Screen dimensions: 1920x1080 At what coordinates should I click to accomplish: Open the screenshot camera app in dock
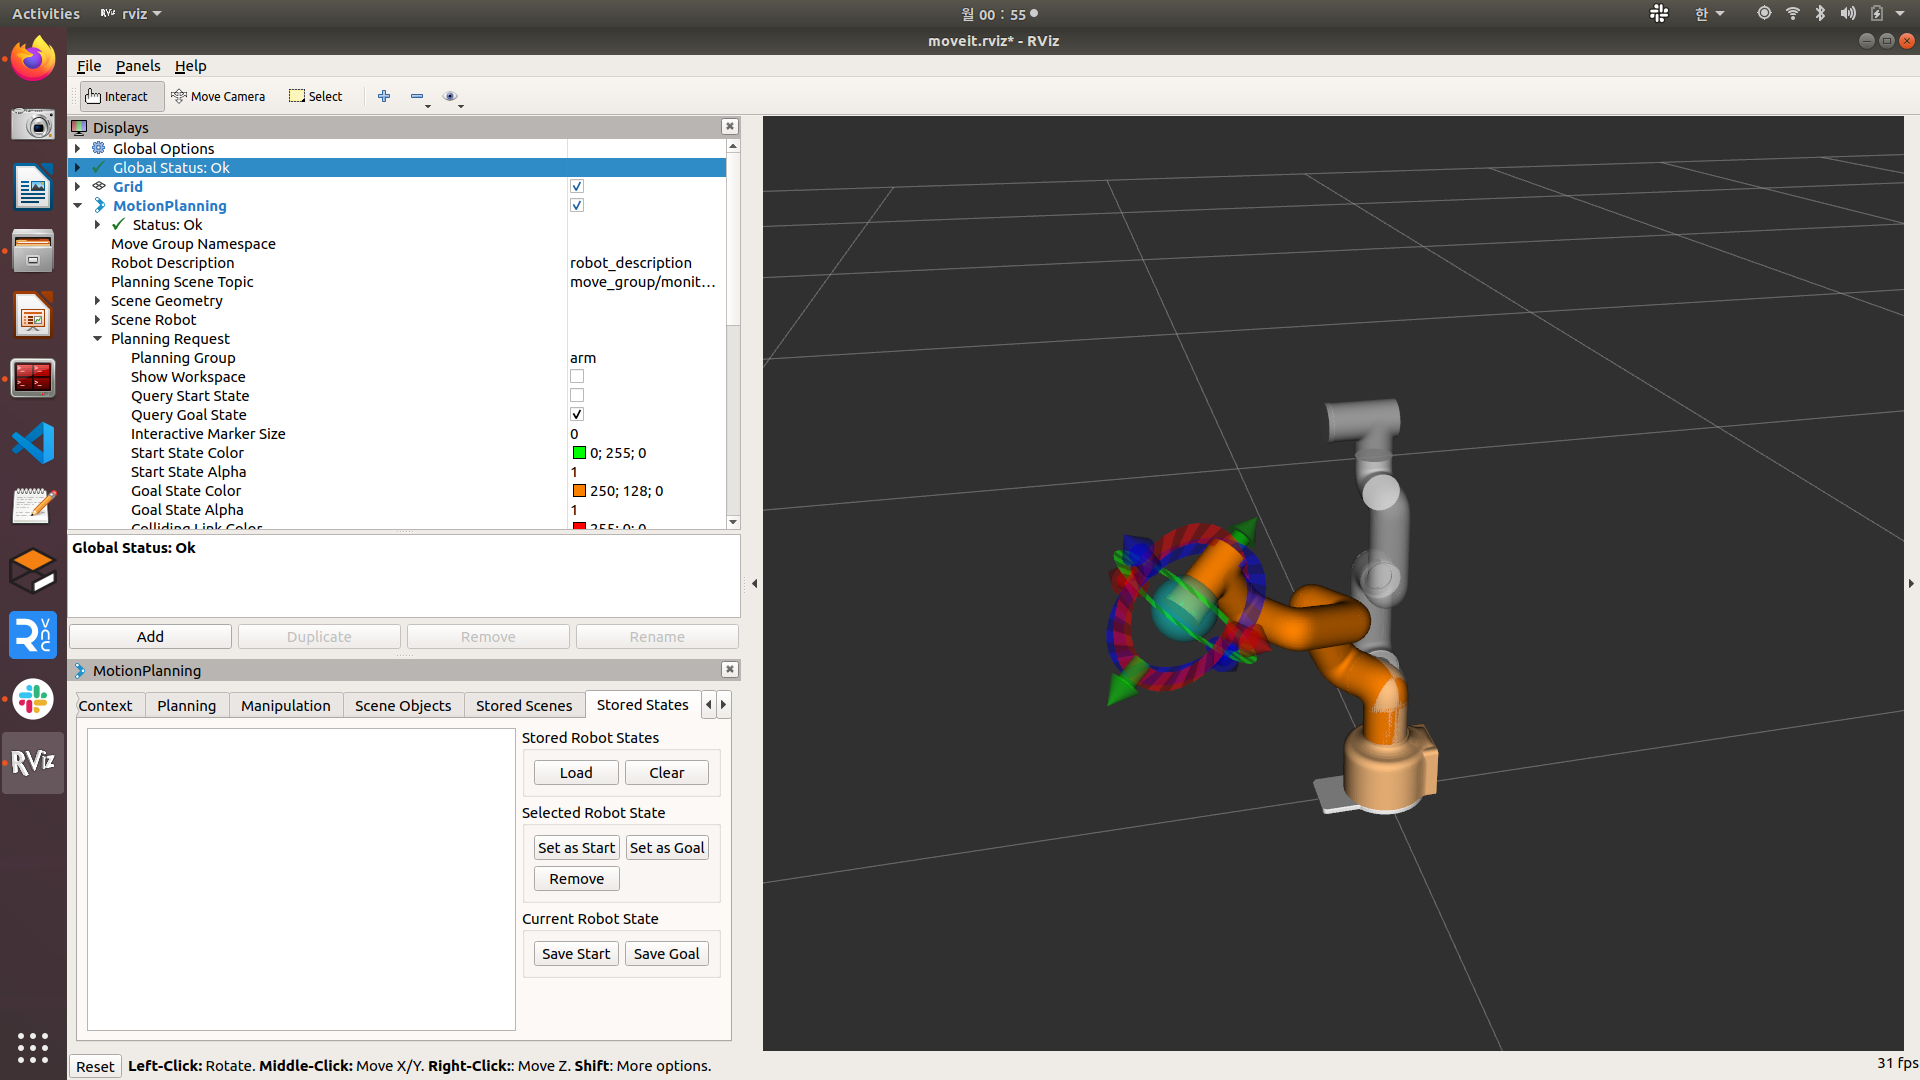pos(33,124)
